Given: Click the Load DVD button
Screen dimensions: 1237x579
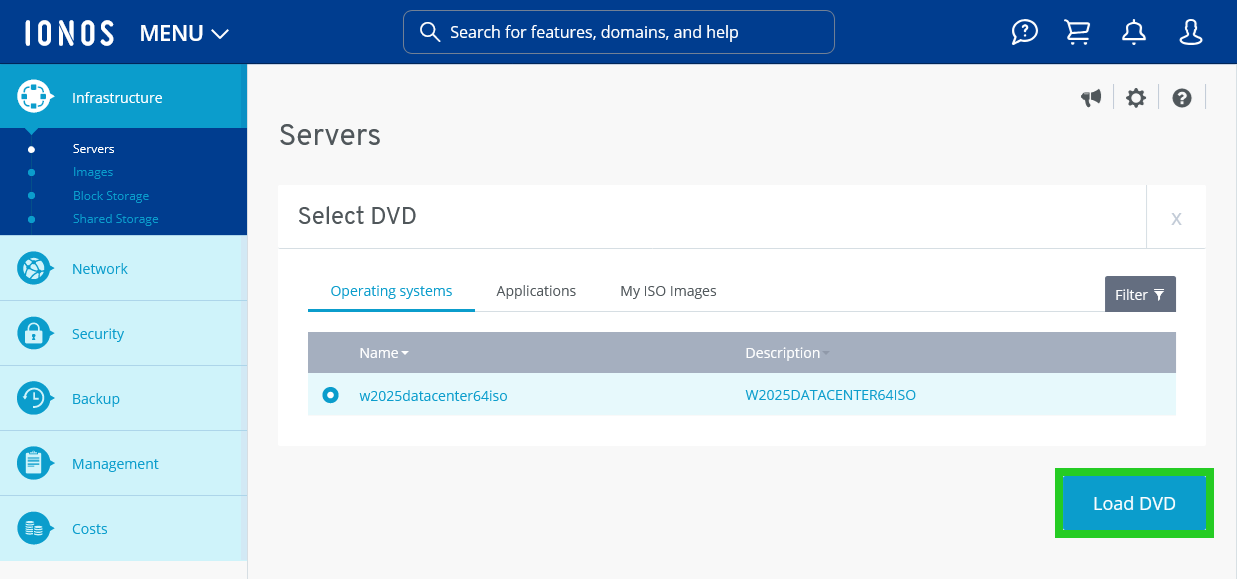Looking at the screenshot, I should (x=1133, y=503).
